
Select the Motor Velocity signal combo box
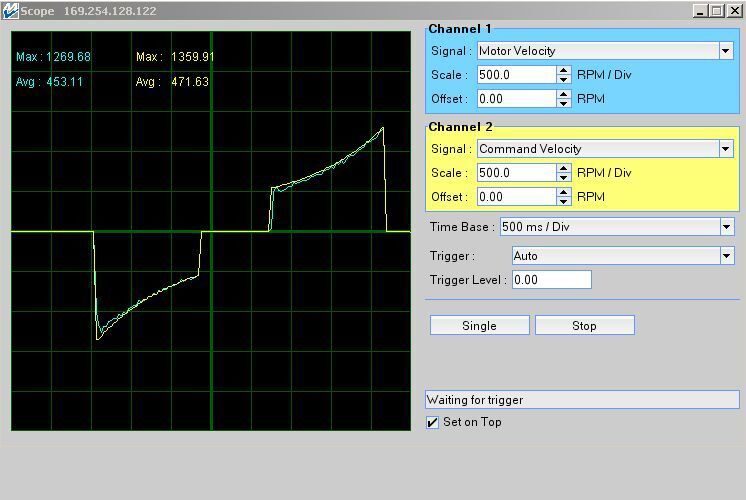pyautogui.click(x=605, y=51)
